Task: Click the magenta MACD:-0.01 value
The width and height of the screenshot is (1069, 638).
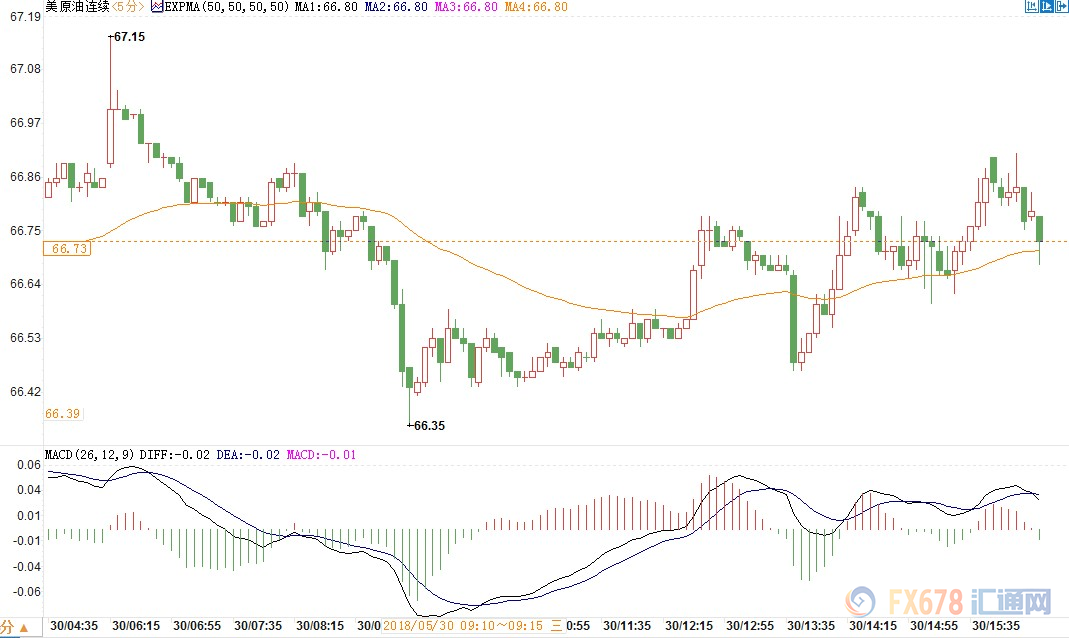Action: [322, 455]
